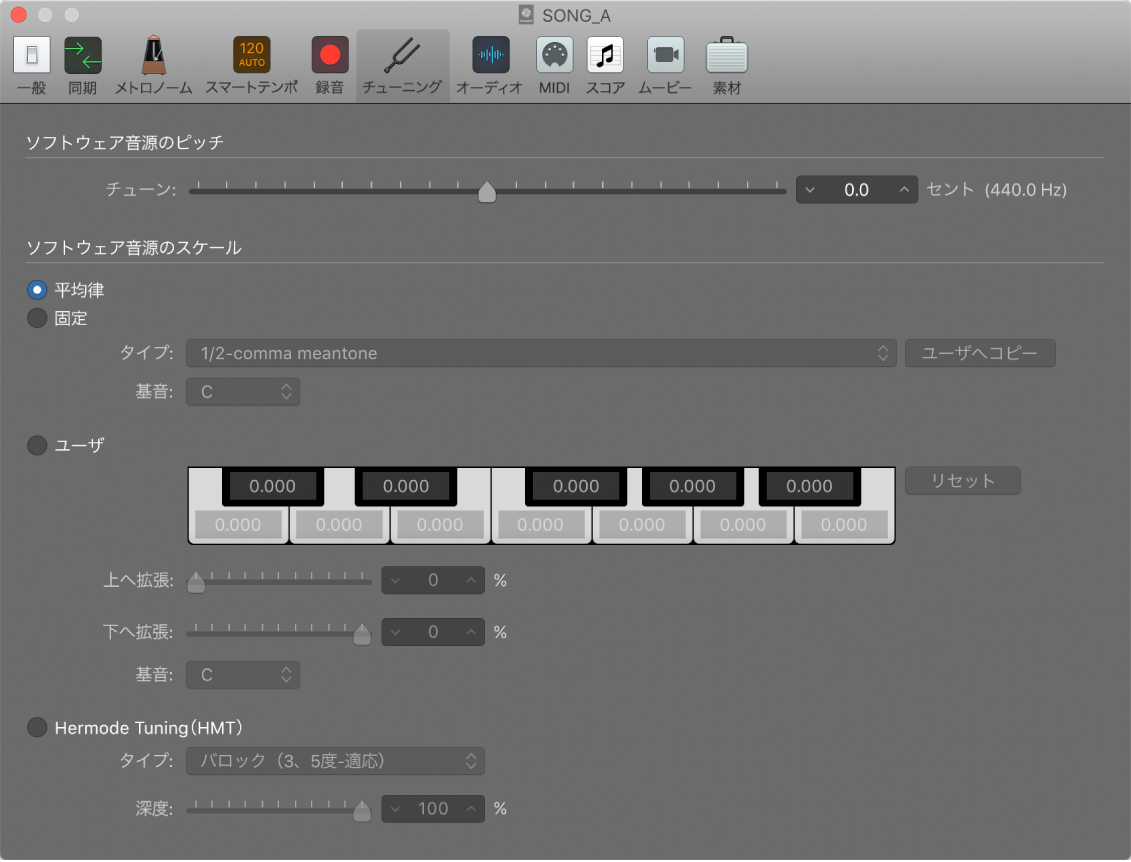Open the 1/2-comma meantone type dropdown
Image resolution: width=1131 pixels, height=862 pixels.
click(x=540, y=353)
